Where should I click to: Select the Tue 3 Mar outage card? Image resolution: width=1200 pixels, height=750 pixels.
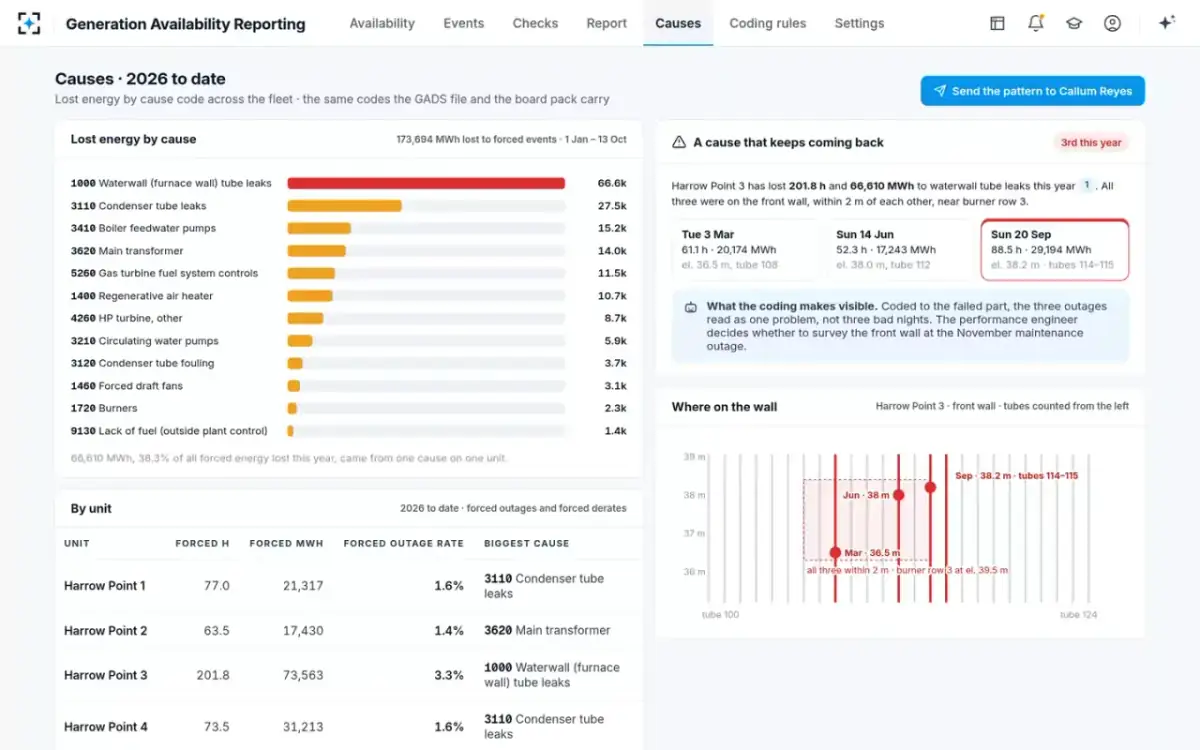(x=747, y=250)
